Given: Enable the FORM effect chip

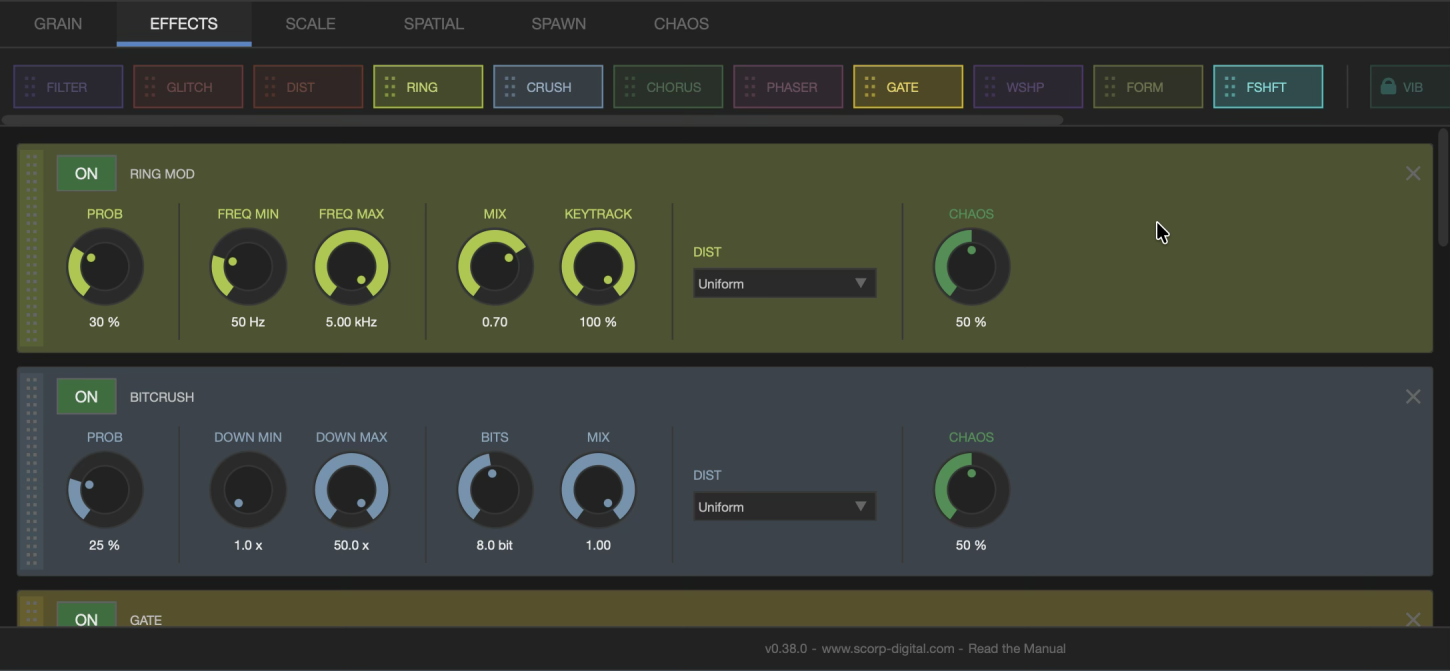Looking at the screenshot, I should (x=1148, y=87).
